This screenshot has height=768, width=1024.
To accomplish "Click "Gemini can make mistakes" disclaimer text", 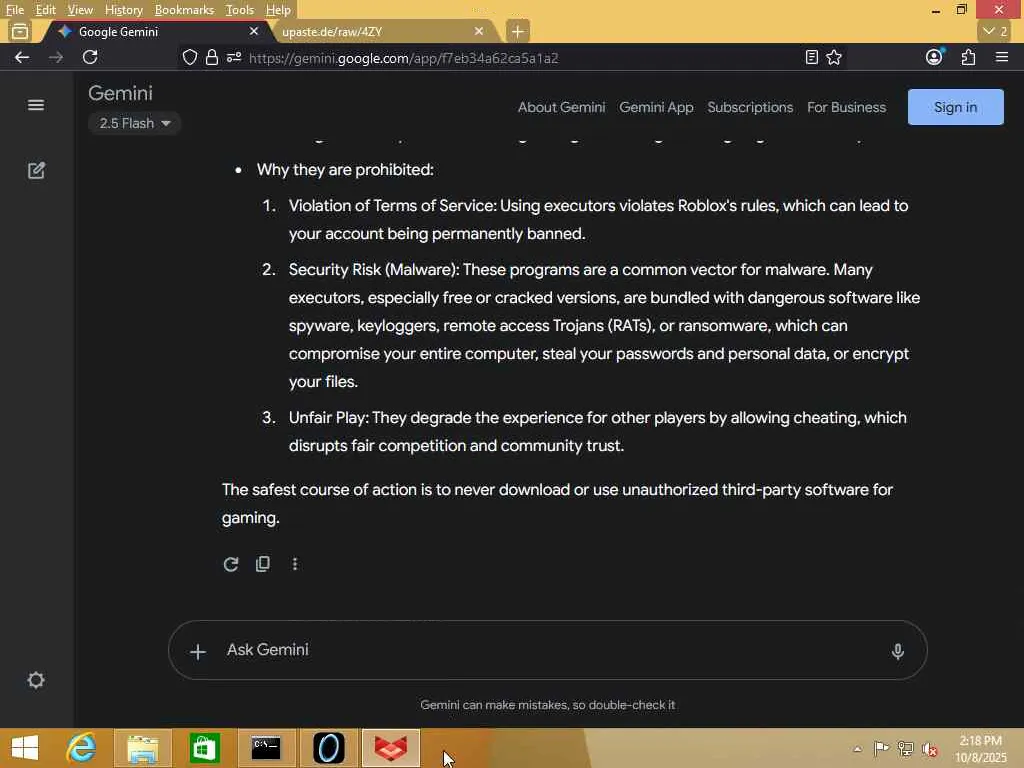I will coord(547,705).
